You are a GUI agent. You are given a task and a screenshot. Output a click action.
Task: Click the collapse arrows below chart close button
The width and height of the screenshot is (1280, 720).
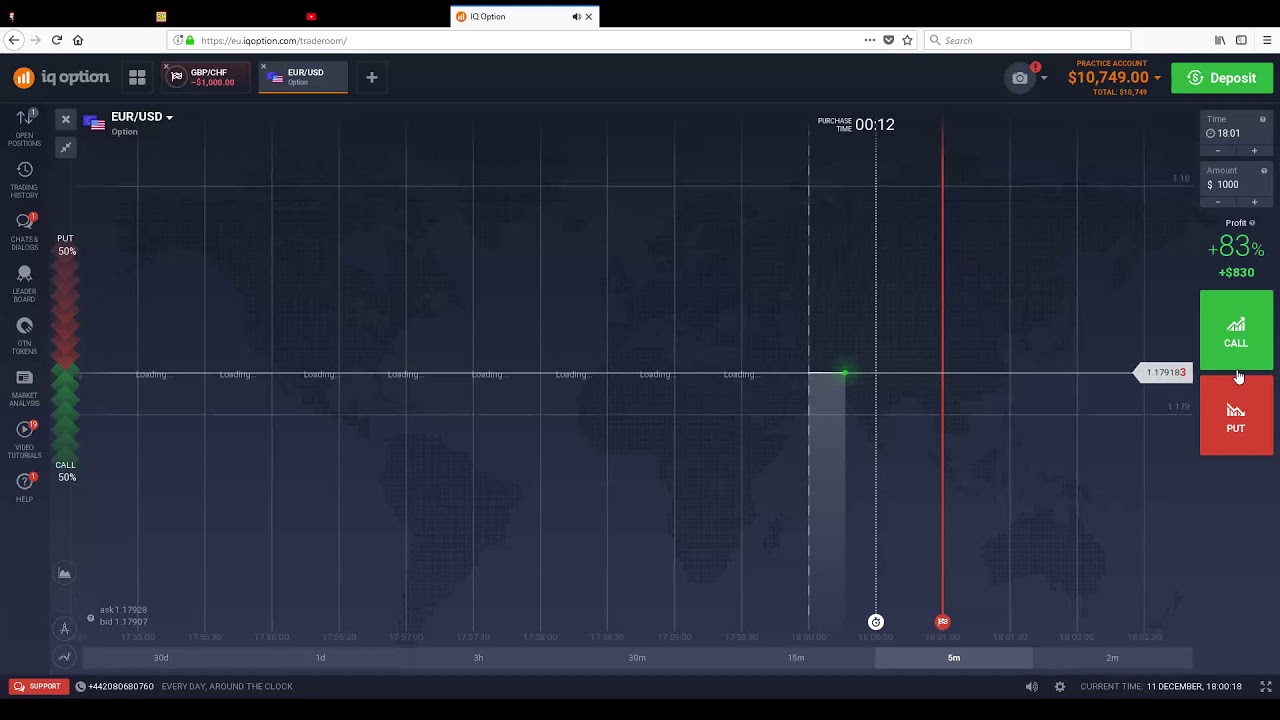coord(66,148)
